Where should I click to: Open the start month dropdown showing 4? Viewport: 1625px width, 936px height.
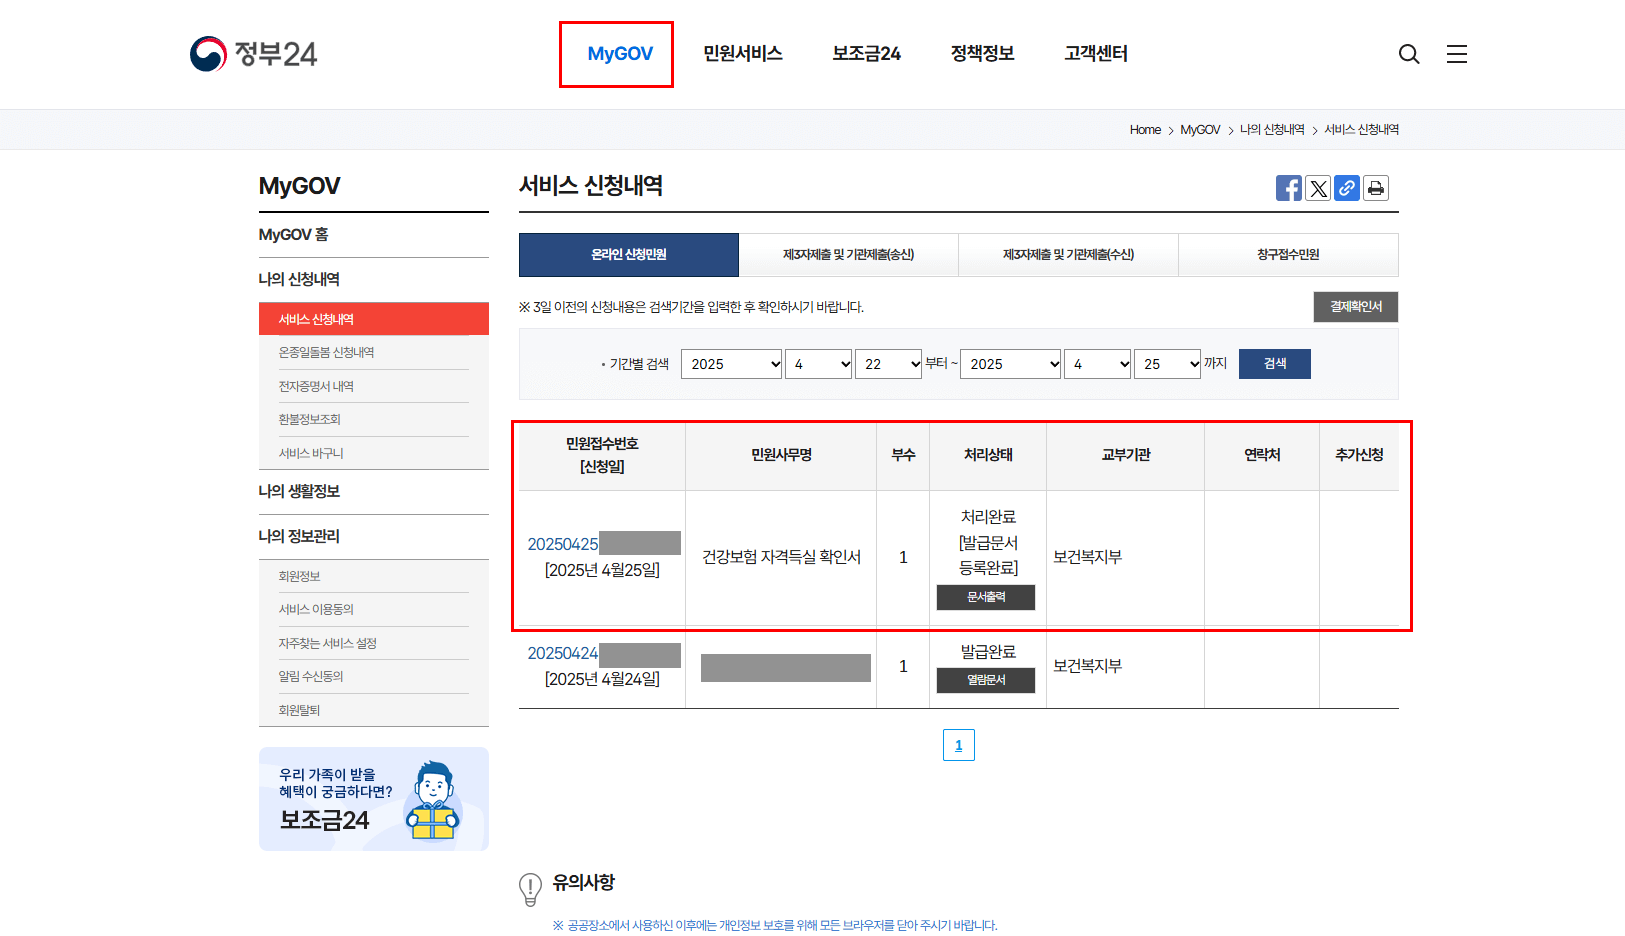[818, 363]
